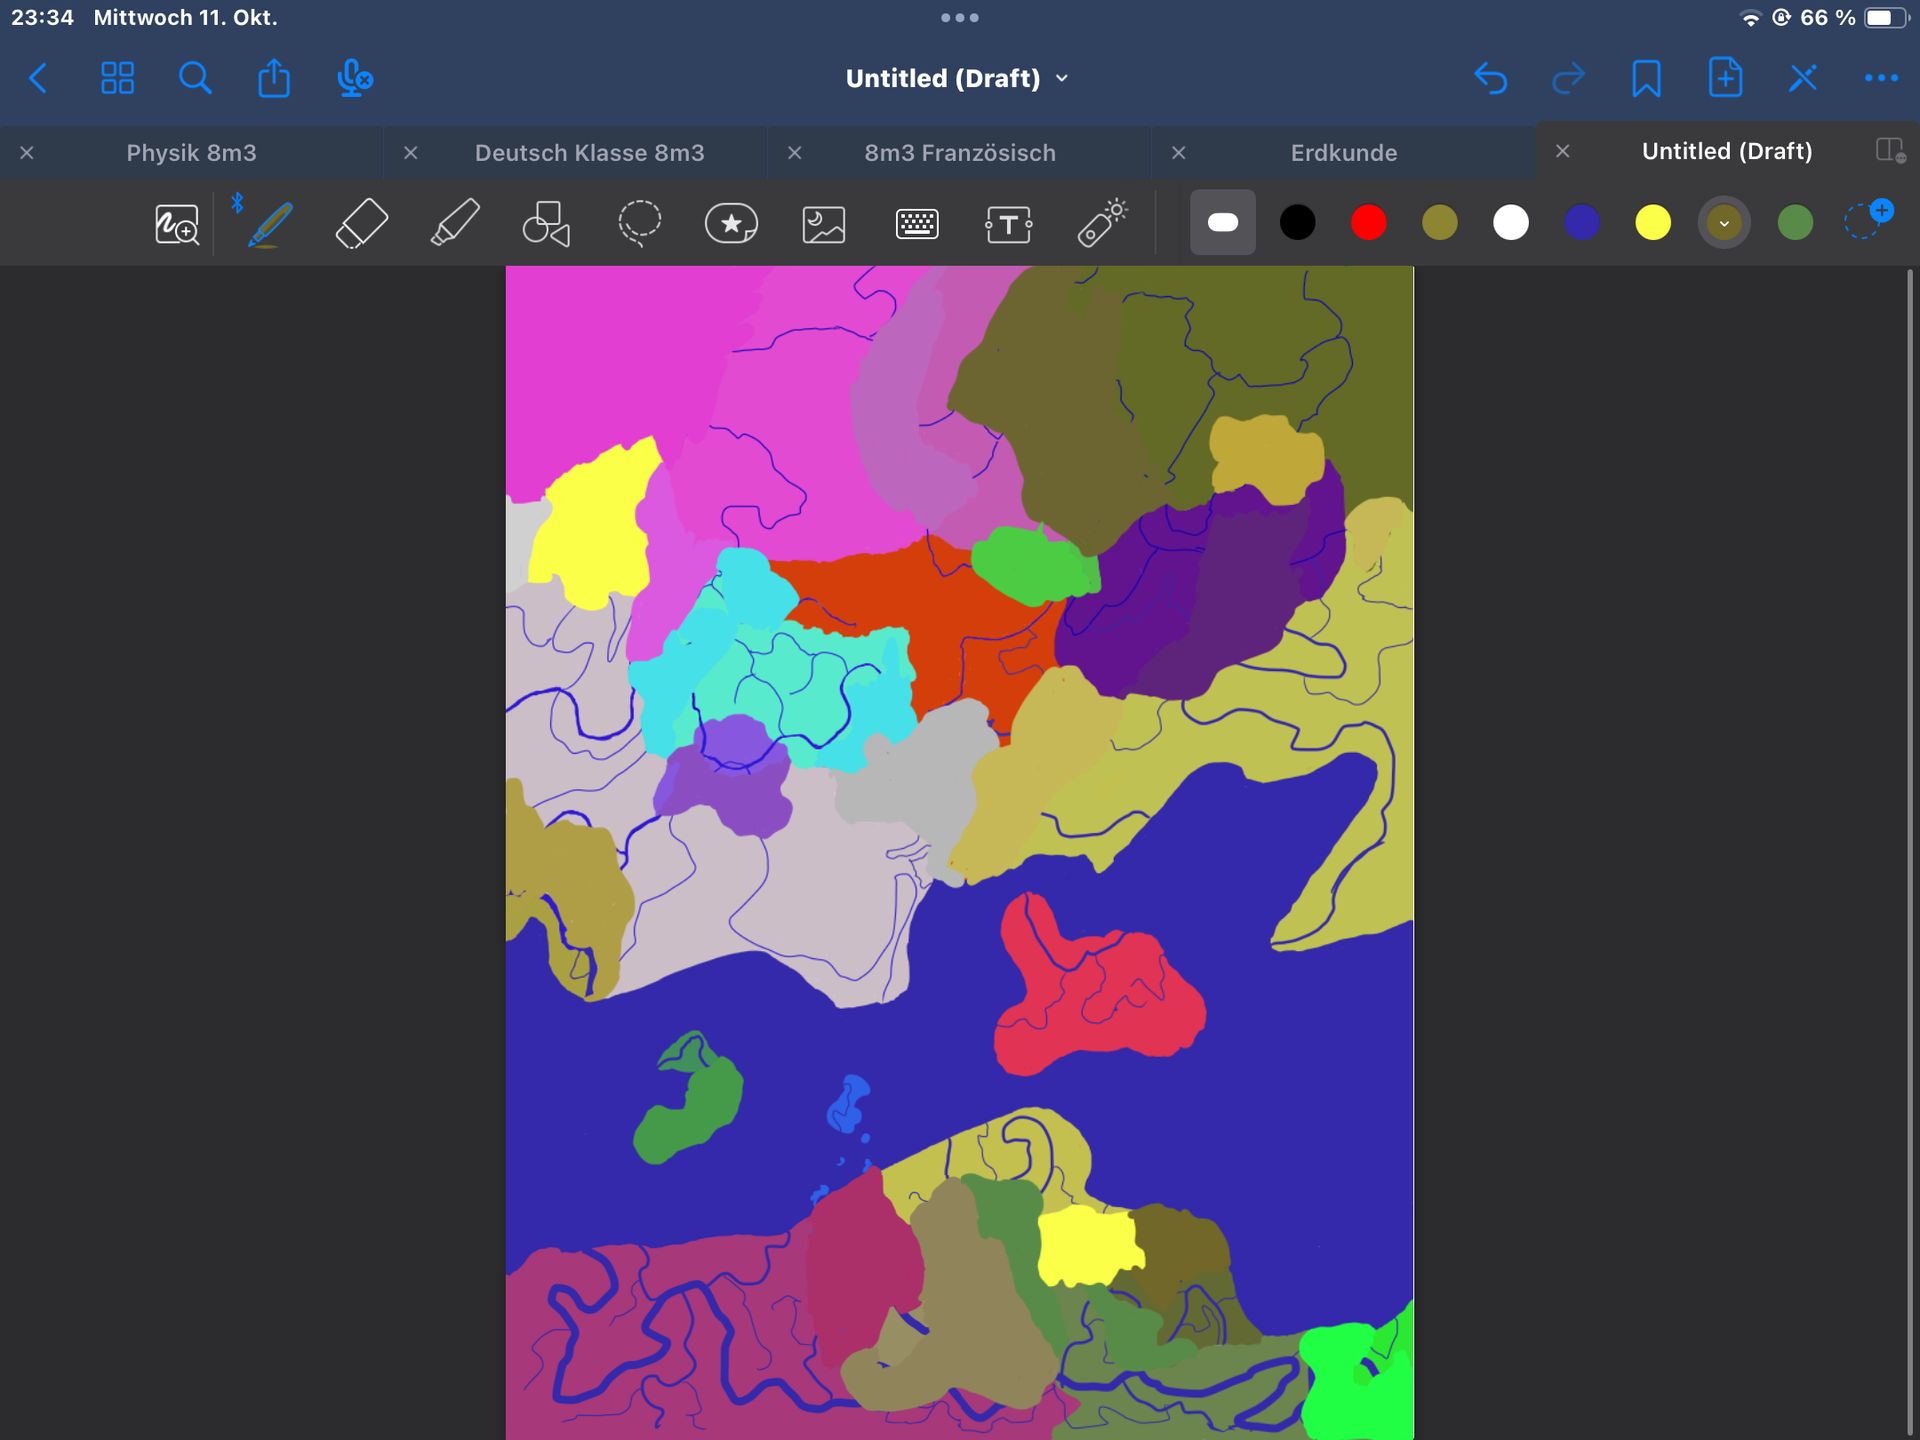The image size is (1920, 1440).
Task: Open the Shapes tool
Action: pyautogui.click(x=546, y=223)
